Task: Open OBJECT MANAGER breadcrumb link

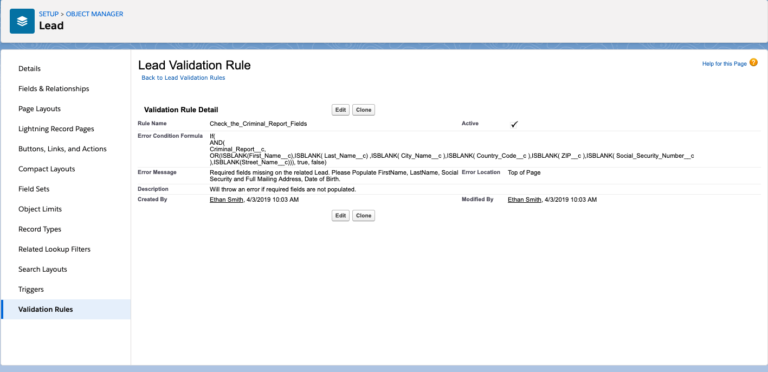Action: [95, 14]
